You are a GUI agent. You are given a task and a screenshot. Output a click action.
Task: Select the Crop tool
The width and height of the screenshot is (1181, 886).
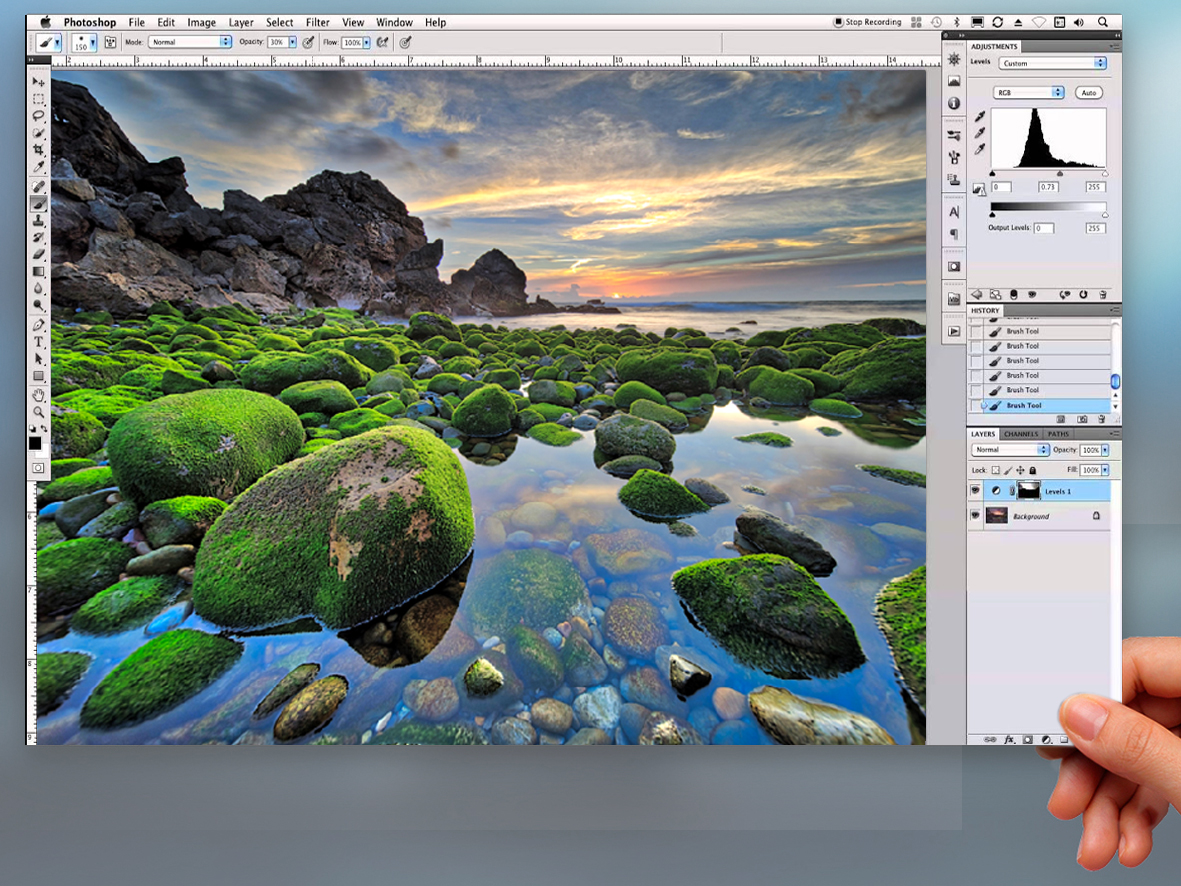(x=38, y=149)
